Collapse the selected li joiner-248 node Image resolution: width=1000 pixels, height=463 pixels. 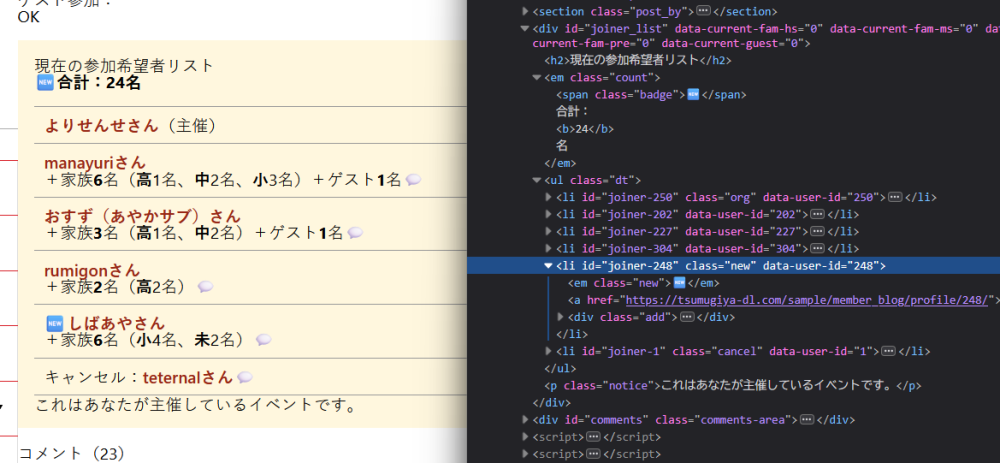point(548,265)
